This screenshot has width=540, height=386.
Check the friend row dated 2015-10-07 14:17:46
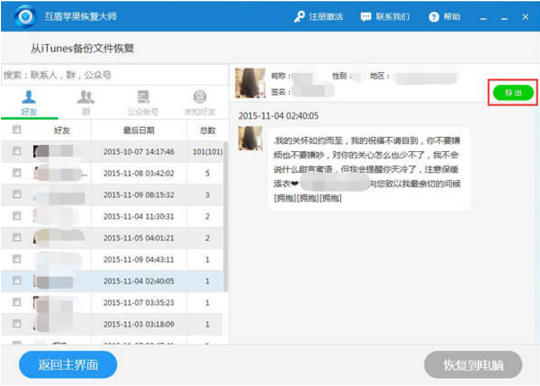pos(17,151)
